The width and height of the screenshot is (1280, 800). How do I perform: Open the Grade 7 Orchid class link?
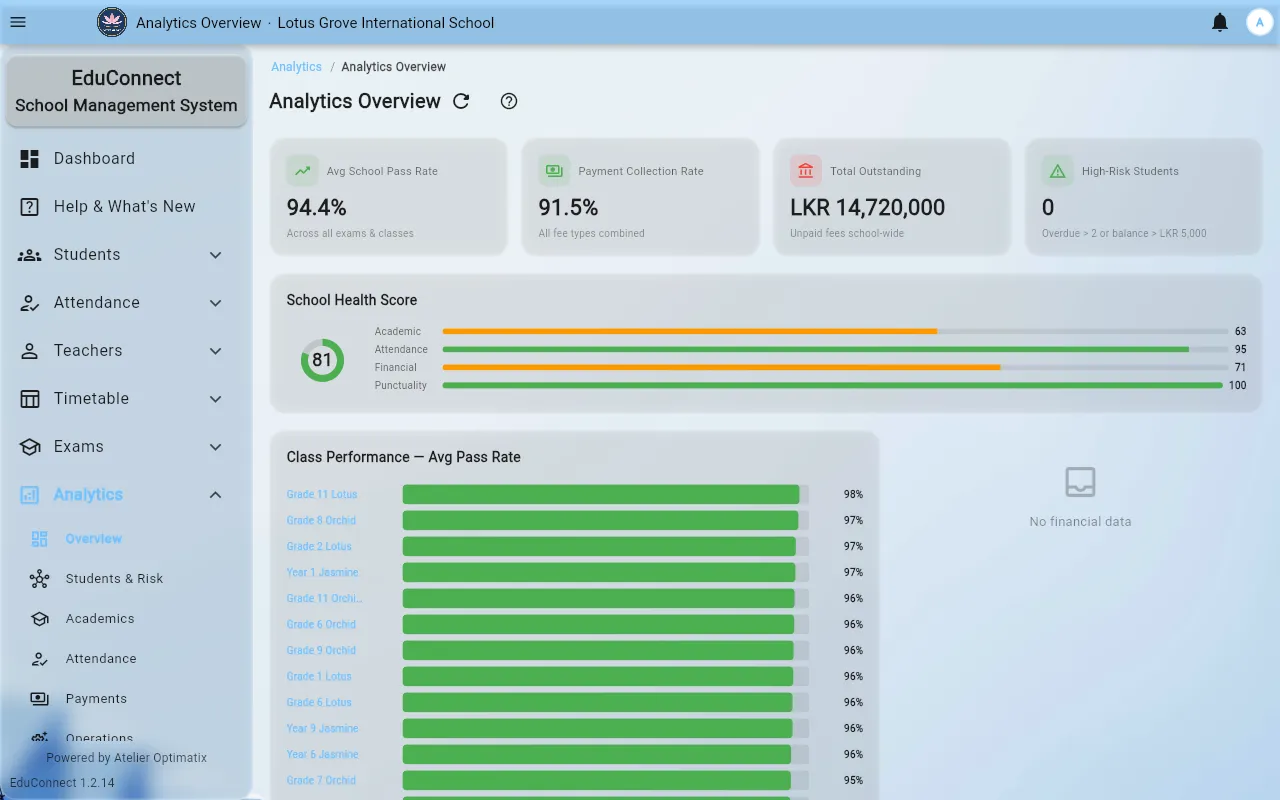click(321, 780)
